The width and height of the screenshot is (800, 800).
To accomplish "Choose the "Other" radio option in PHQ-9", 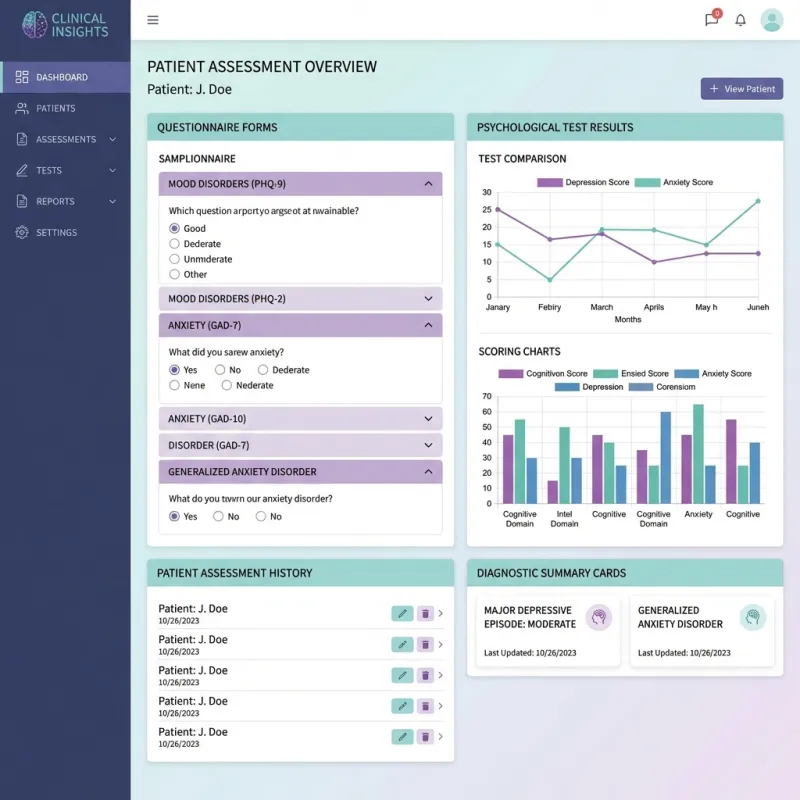I will tap(175, 274).
